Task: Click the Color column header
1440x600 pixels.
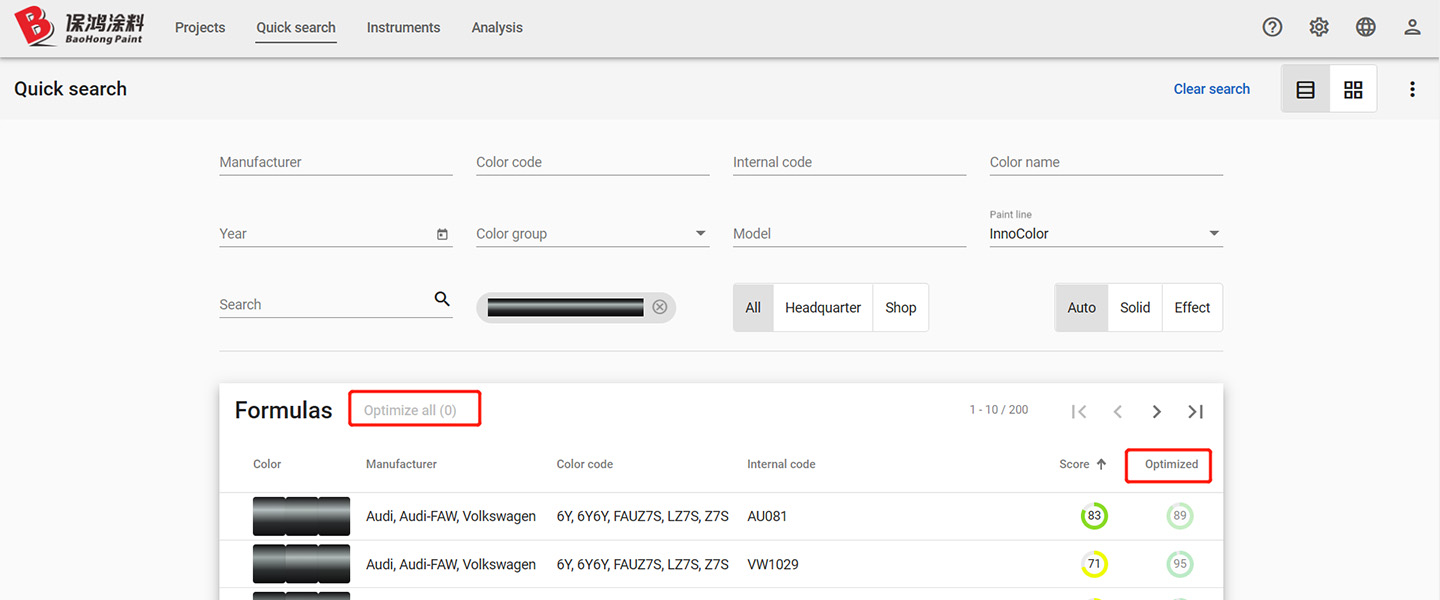Action: pyautogui.click(x=267, y=464)
